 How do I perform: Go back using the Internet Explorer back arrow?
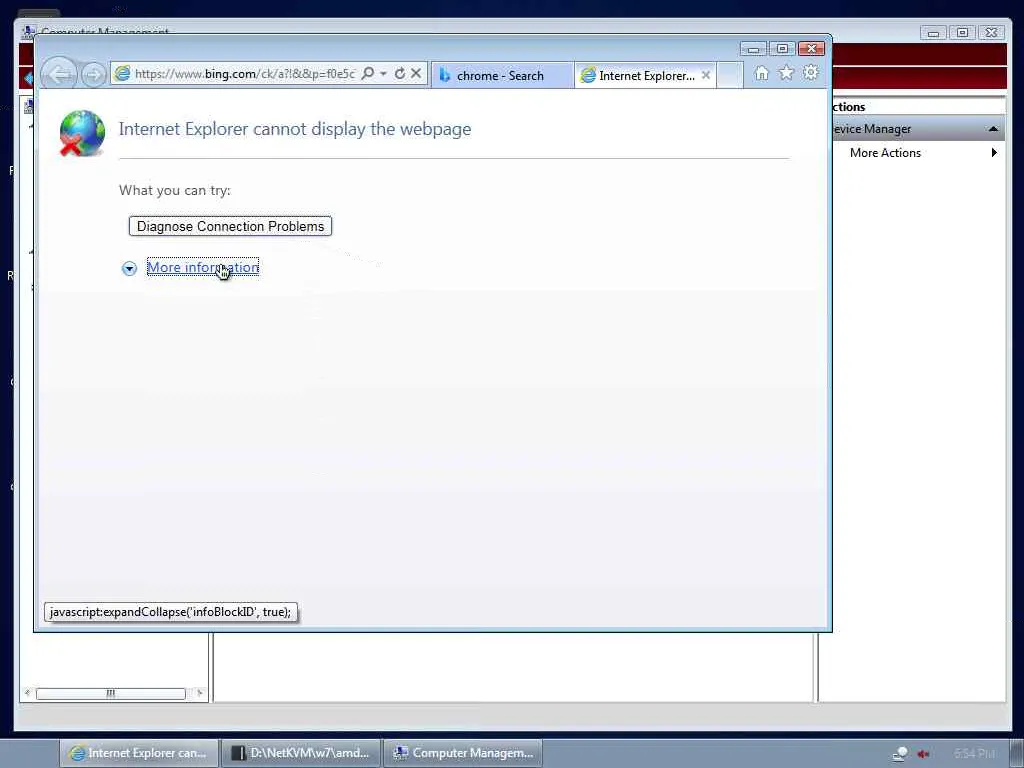59,74
